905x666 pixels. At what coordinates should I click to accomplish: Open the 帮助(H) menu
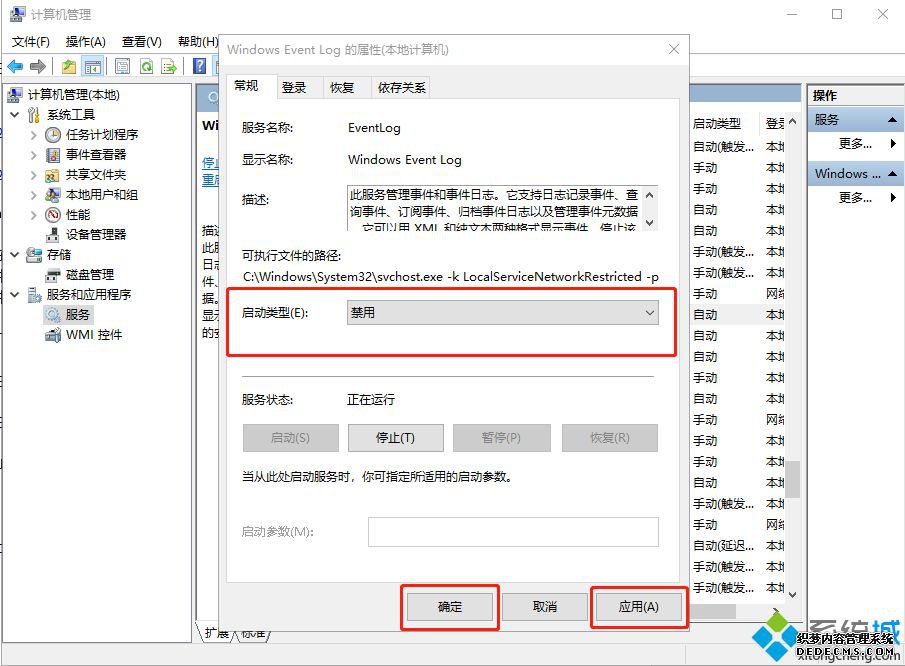pos(197,42)
